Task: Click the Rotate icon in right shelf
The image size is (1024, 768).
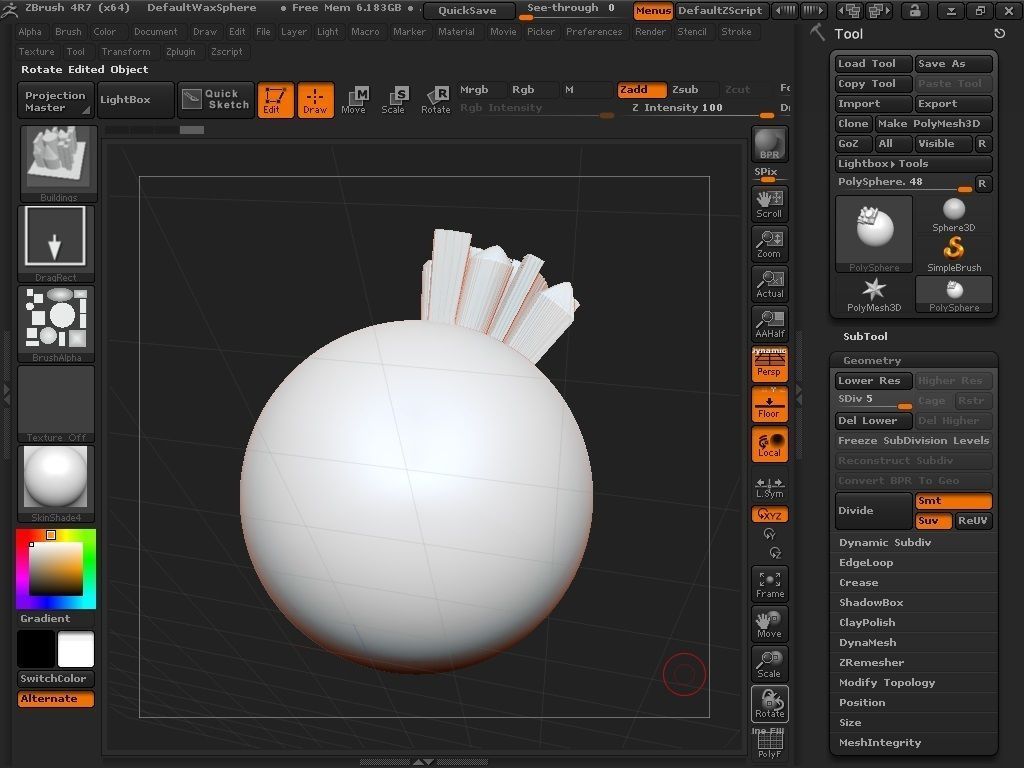Action: click(x=769, y=704)
